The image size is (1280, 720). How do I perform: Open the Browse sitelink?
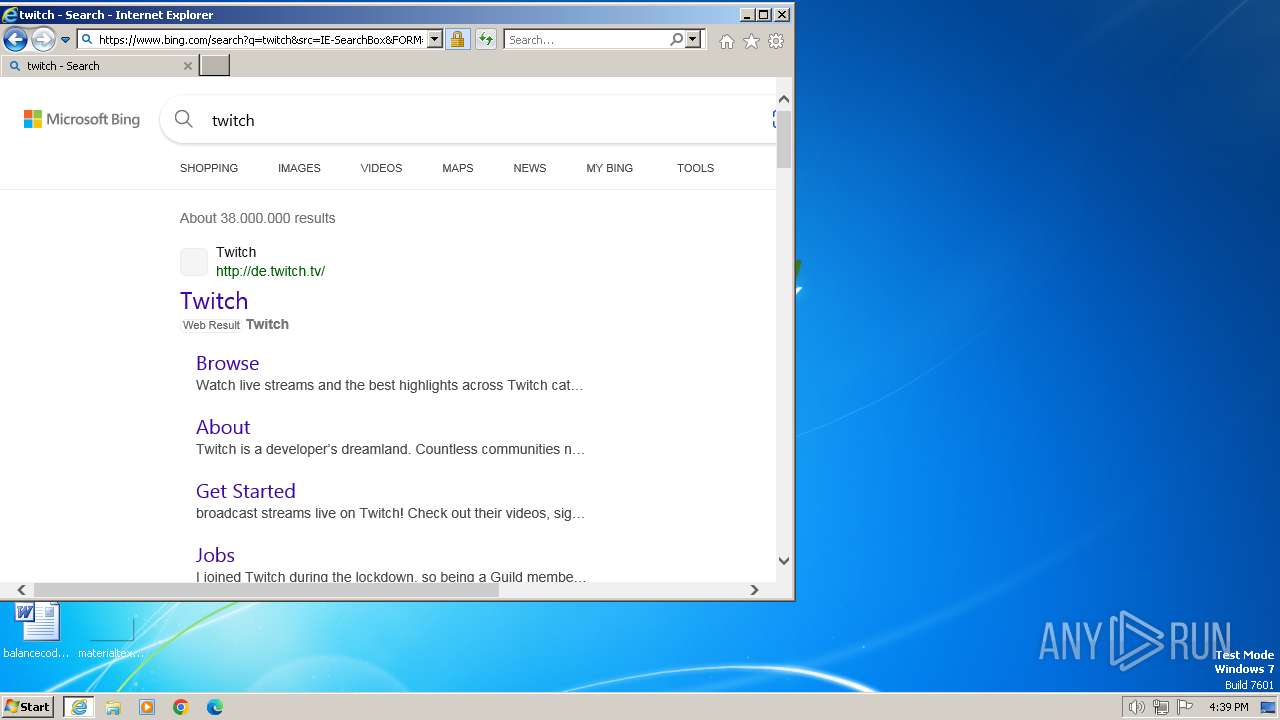227,363
